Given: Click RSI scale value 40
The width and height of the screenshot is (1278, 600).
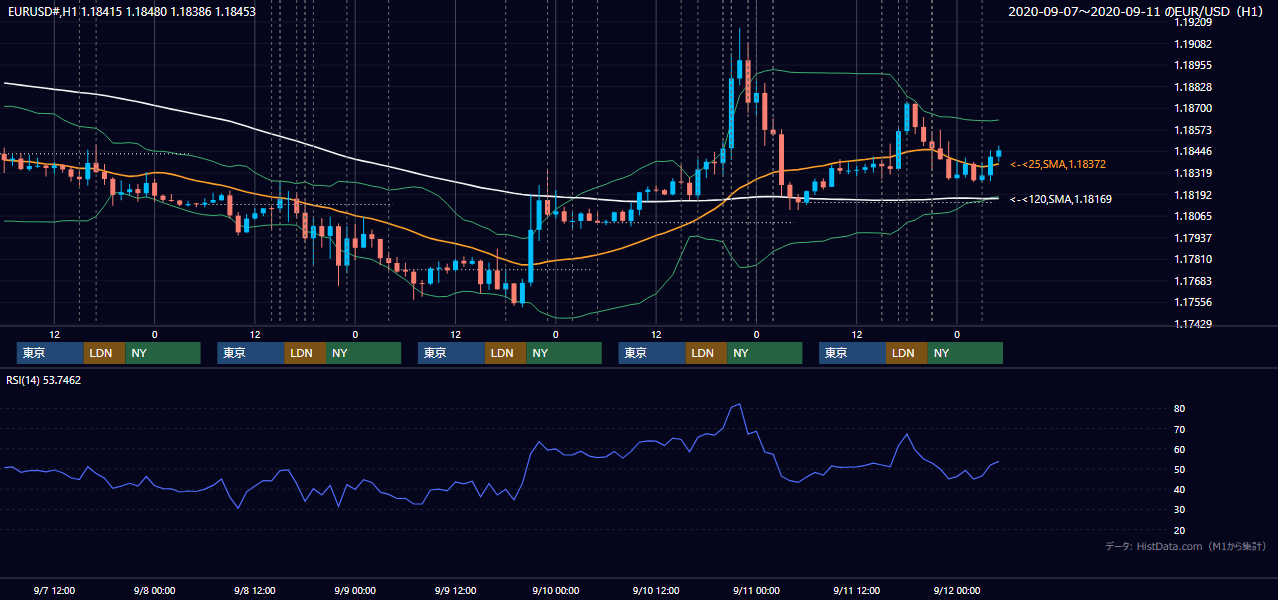Looking at the screenshot, I should [1180, 489].
